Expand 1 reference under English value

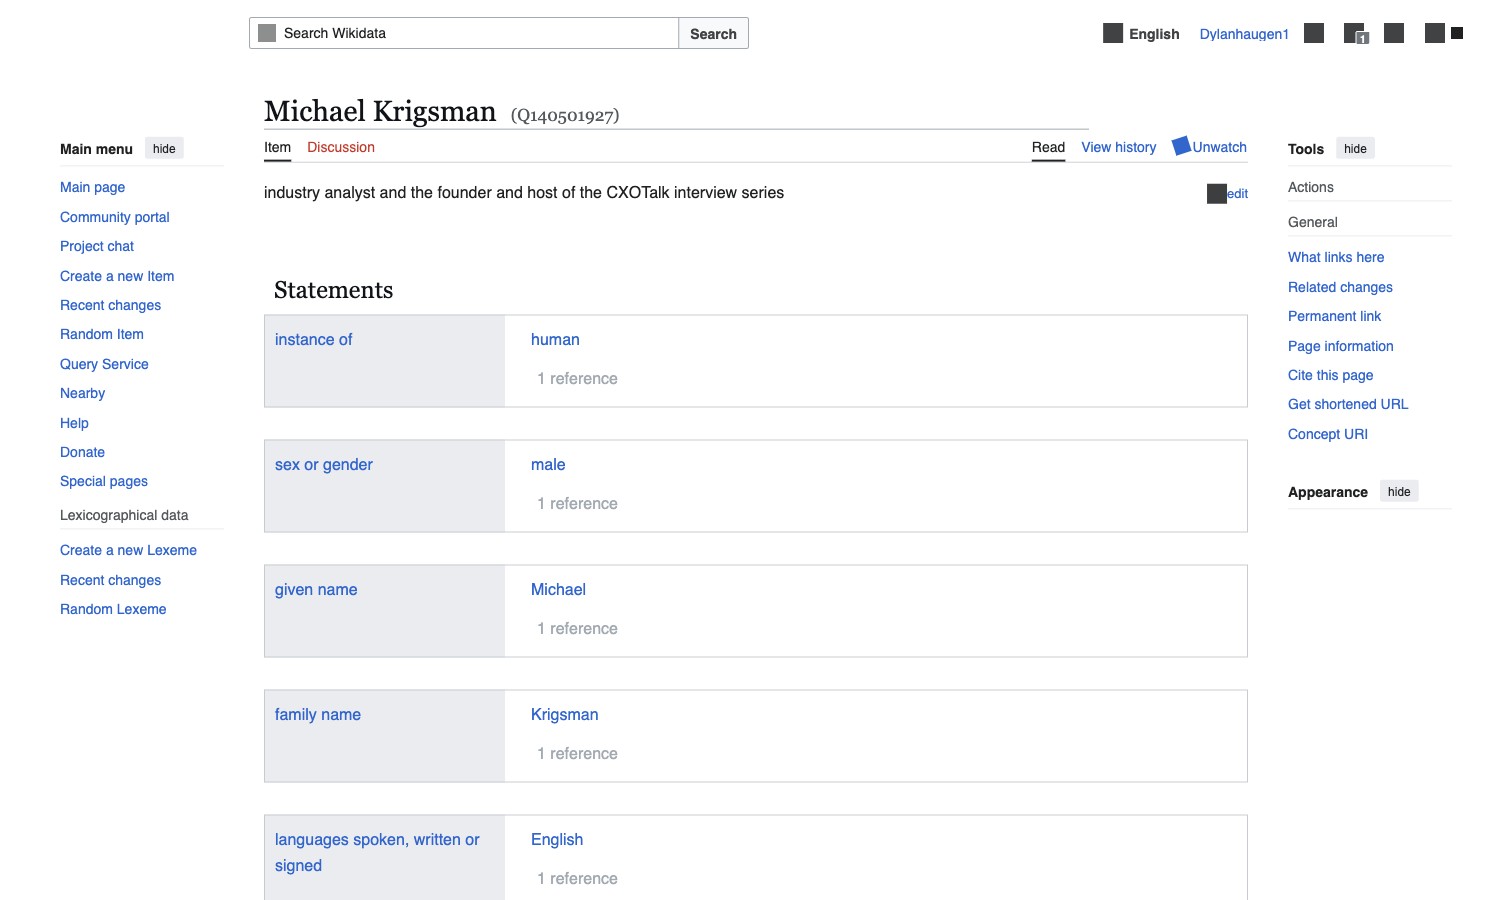[x=577, y=879]
